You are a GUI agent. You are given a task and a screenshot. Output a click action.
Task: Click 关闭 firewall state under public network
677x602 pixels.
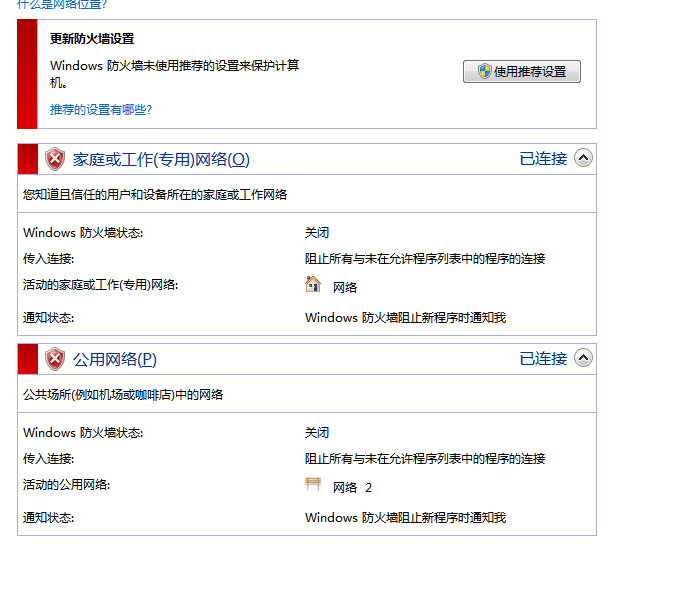317,433
